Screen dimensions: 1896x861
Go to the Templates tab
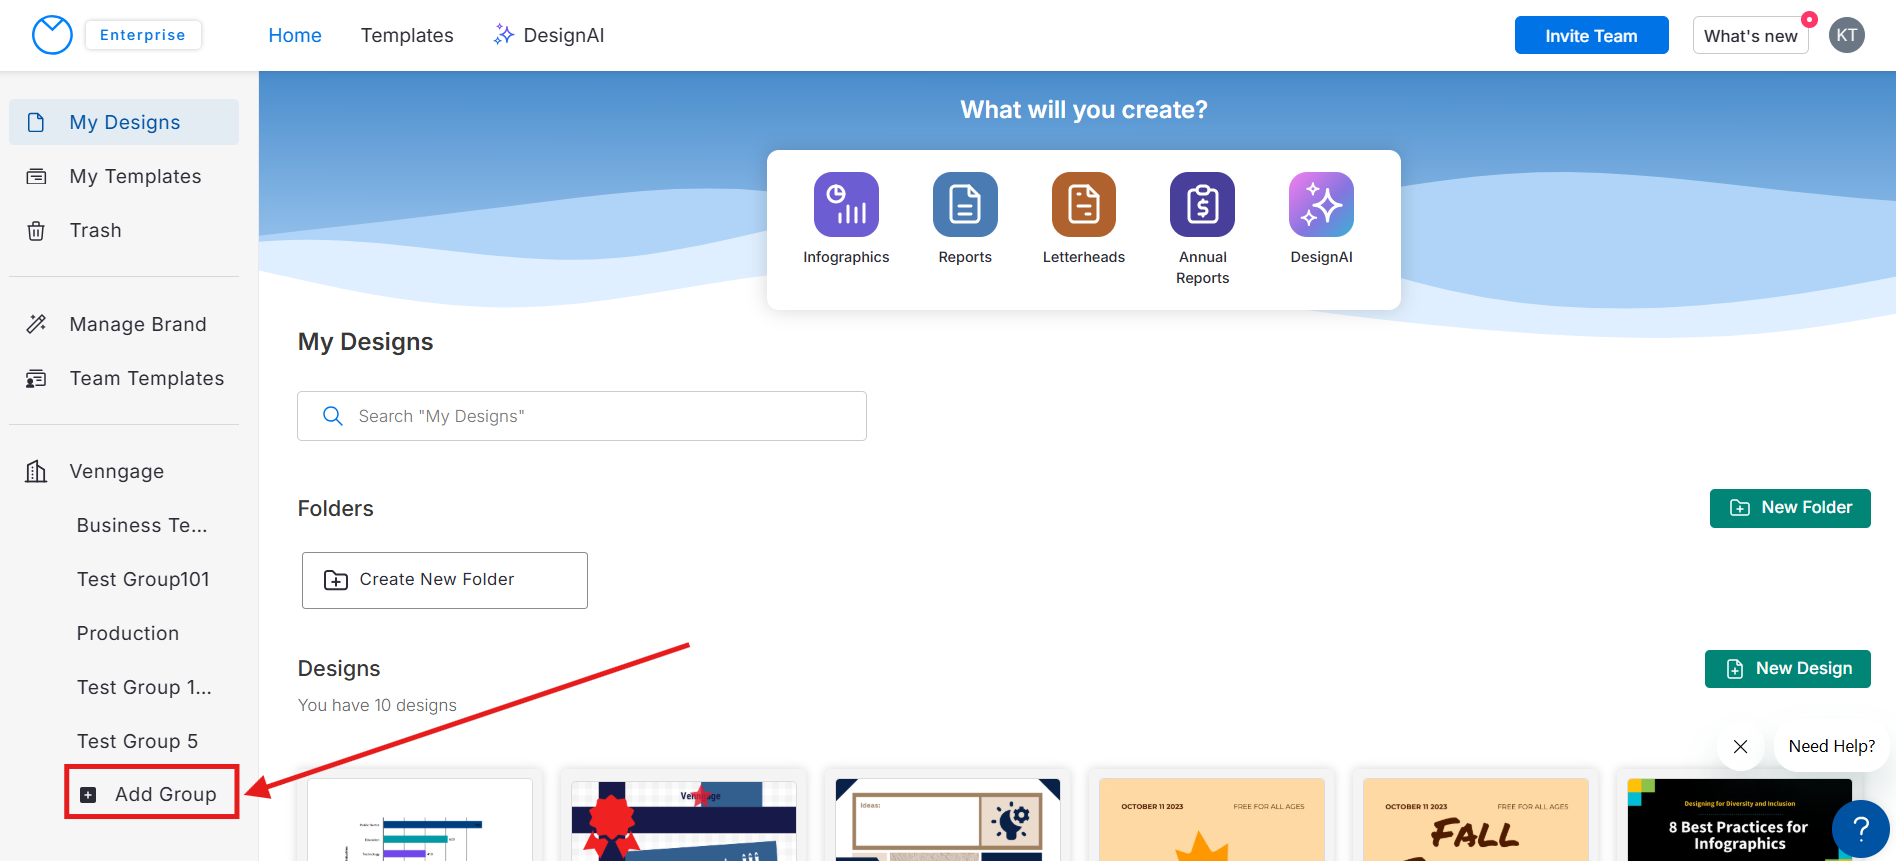click(407, 35)
